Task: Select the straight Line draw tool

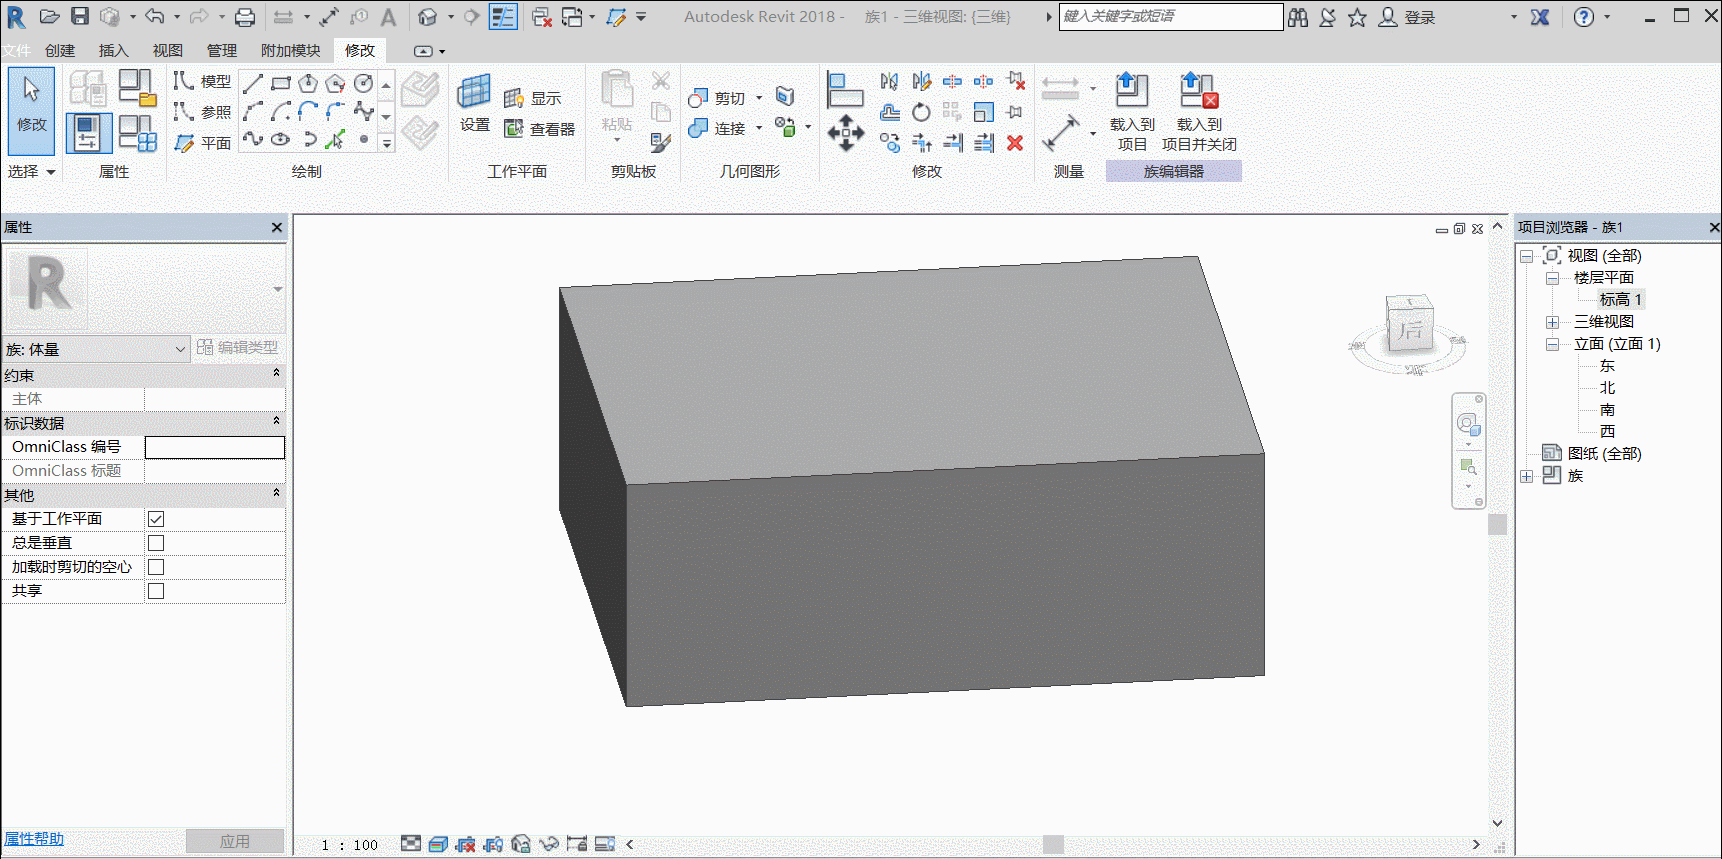Action: pyautogui.click(x=253, y=83)
